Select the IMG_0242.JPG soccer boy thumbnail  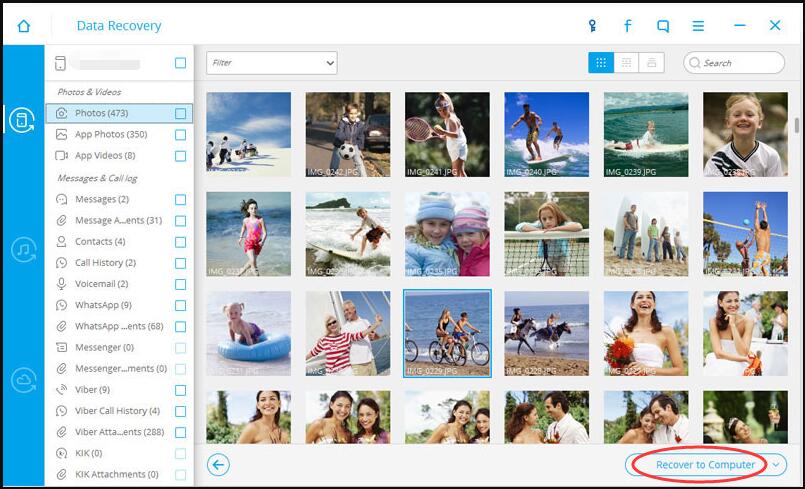[348, 135]
